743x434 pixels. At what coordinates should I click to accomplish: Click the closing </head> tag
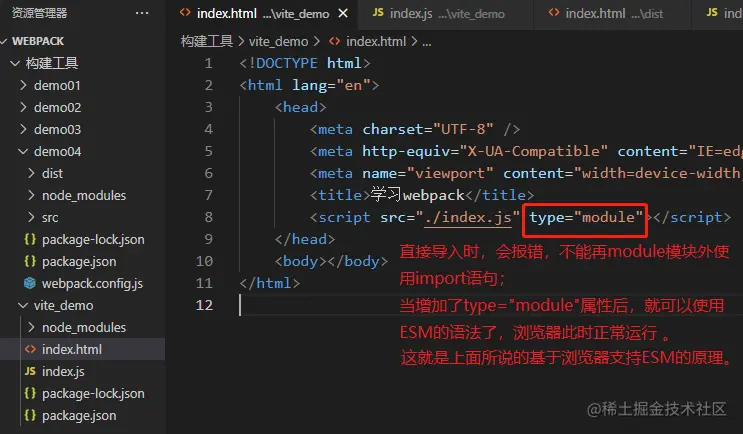(x=305, y=239)
